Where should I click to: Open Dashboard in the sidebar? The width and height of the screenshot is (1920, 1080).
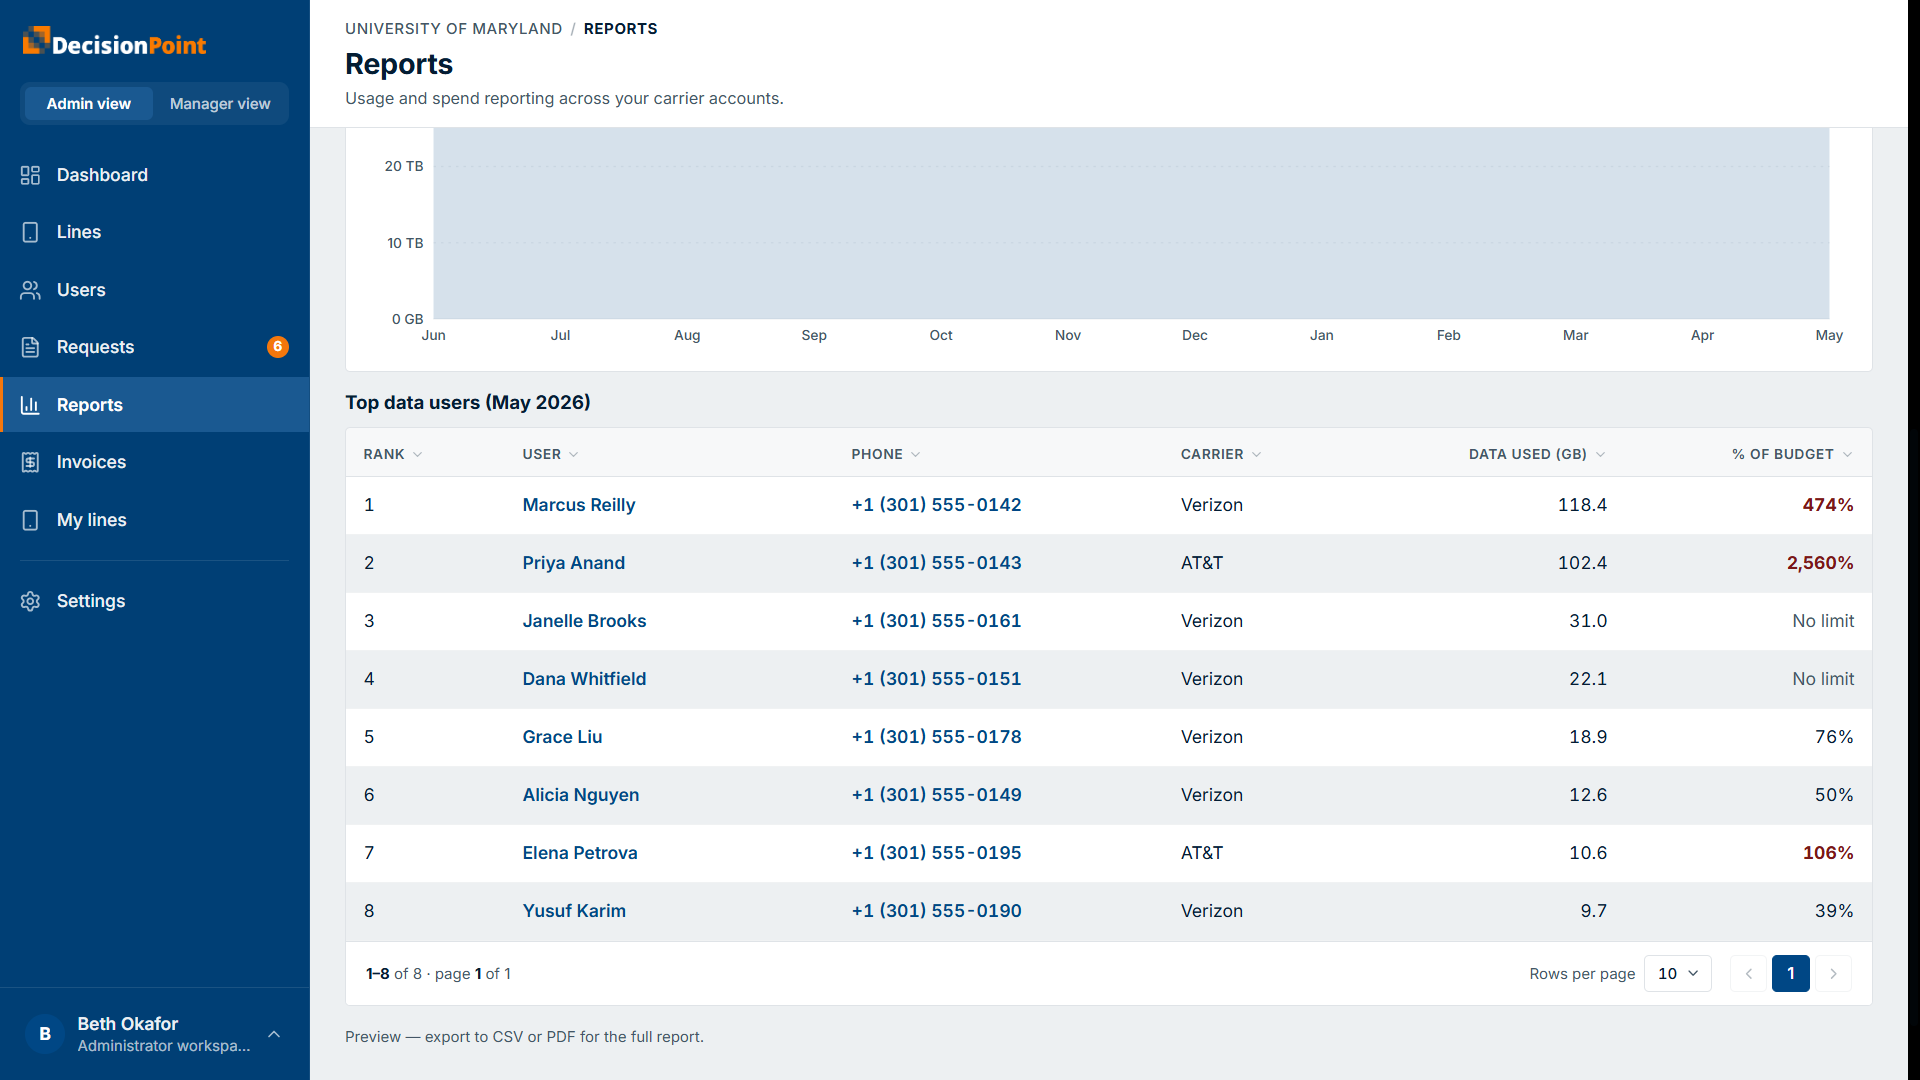(x=155, y=175)
